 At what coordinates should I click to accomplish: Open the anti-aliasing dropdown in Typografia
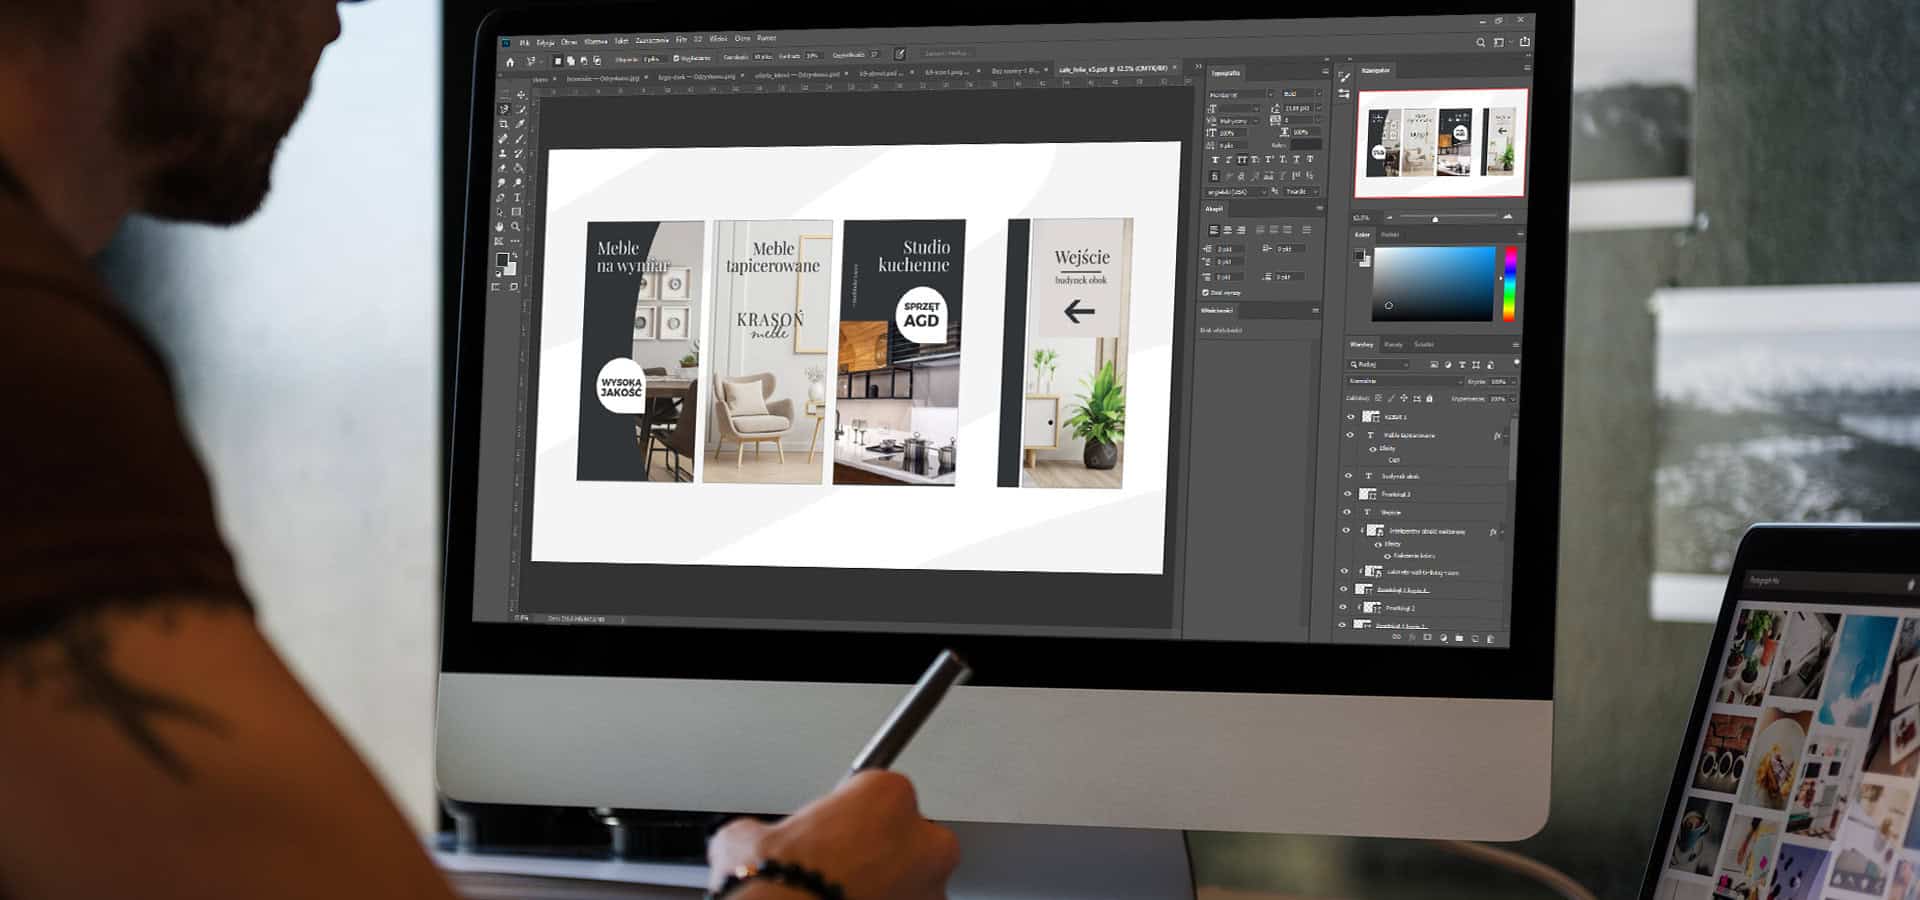pyautogui.click(x=1303, y=191)
